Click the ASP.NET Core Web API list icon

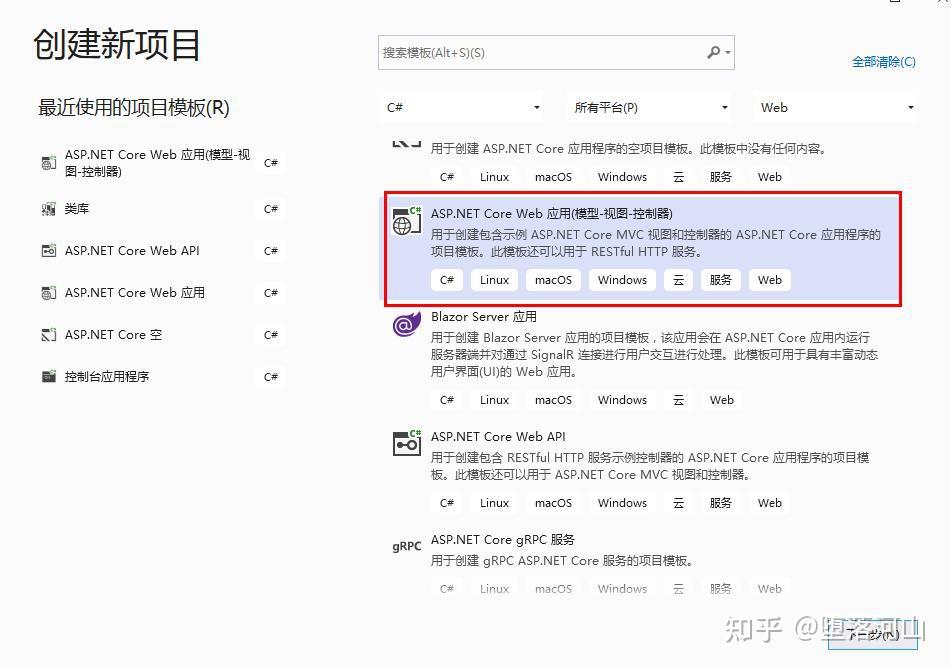407,443
